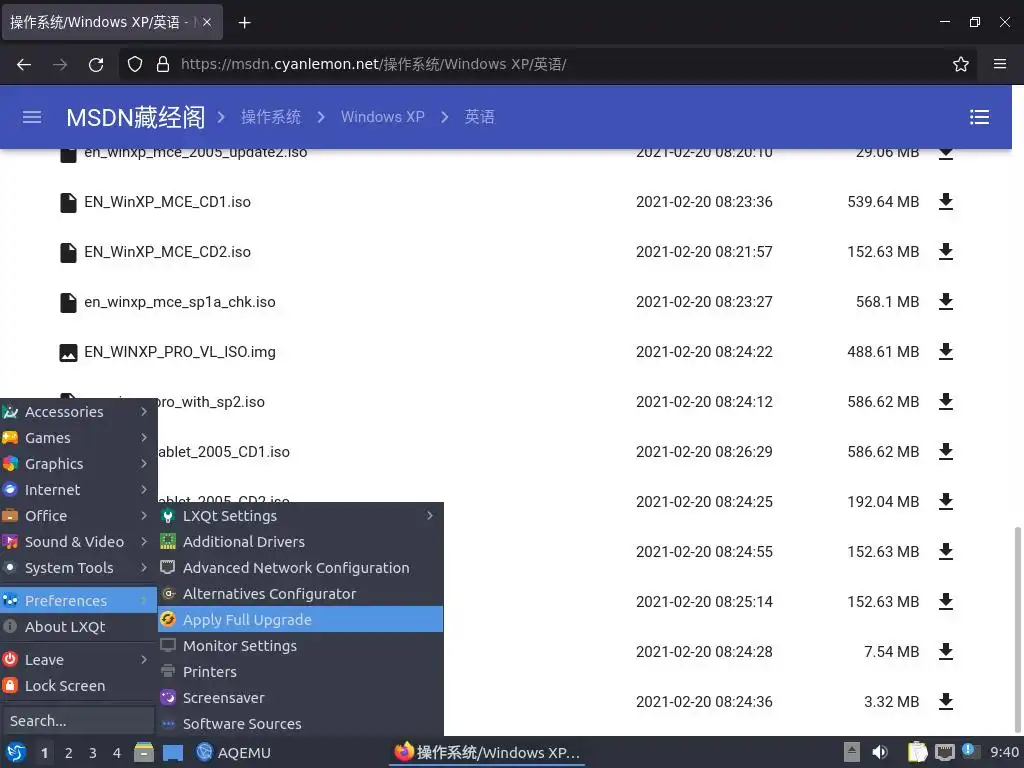This screenshot has height=768, width=1024.
Task: Click download icon for en_winxp_mce_sp1a_chk.iso
Action: [946, 302]
